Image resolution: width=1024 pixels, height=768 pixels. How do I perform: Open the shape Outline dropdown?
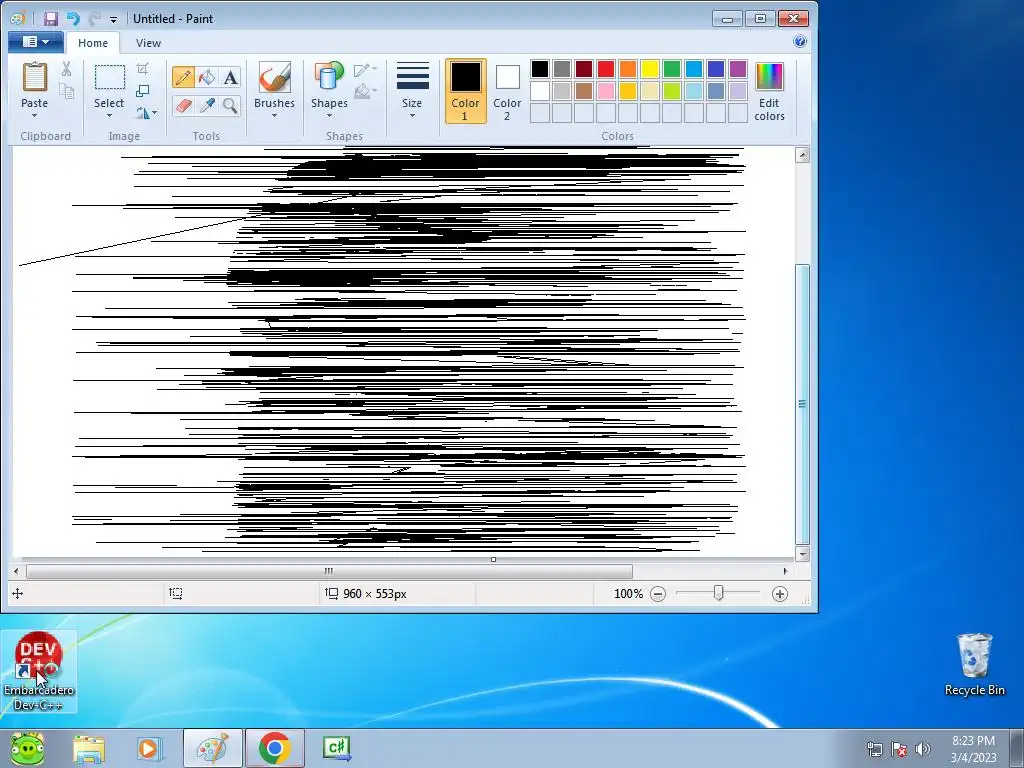(365, 70)
